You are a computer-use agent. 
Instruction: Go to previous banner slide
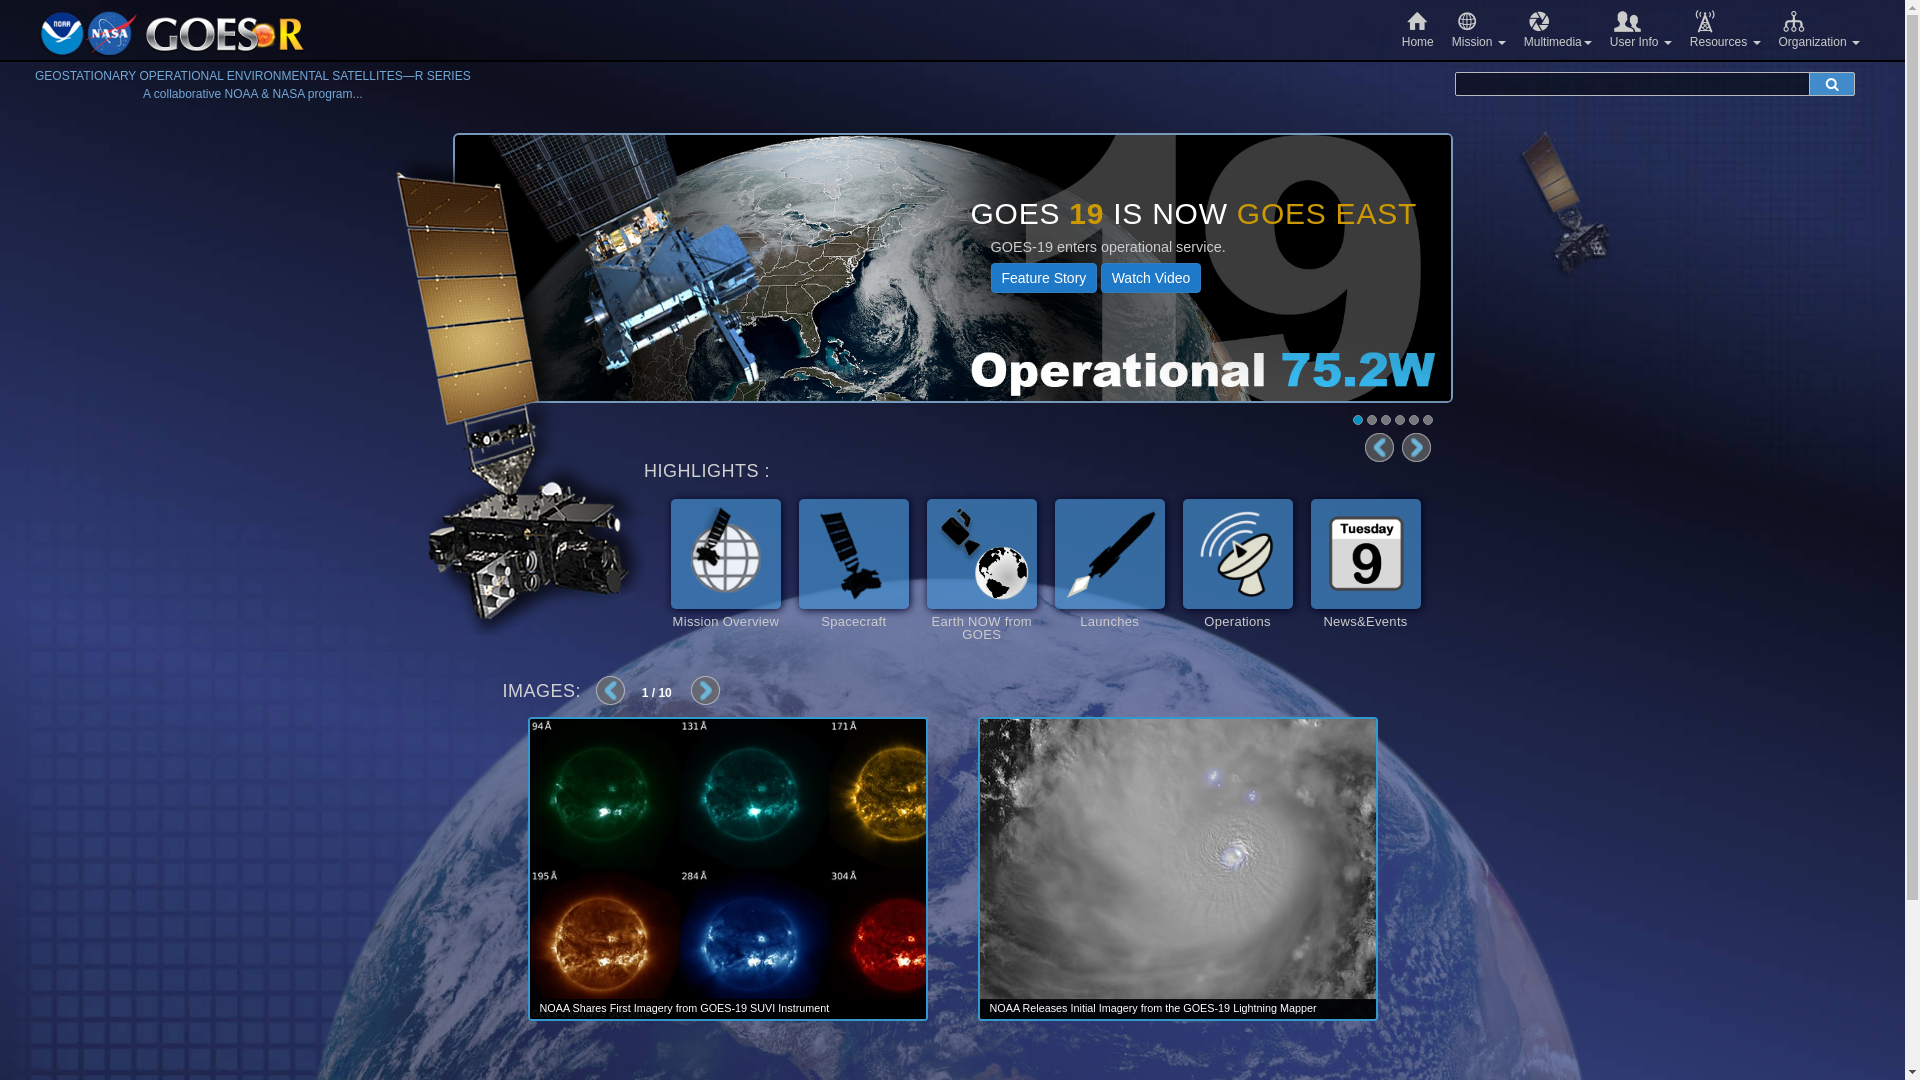click(1379, 448)
